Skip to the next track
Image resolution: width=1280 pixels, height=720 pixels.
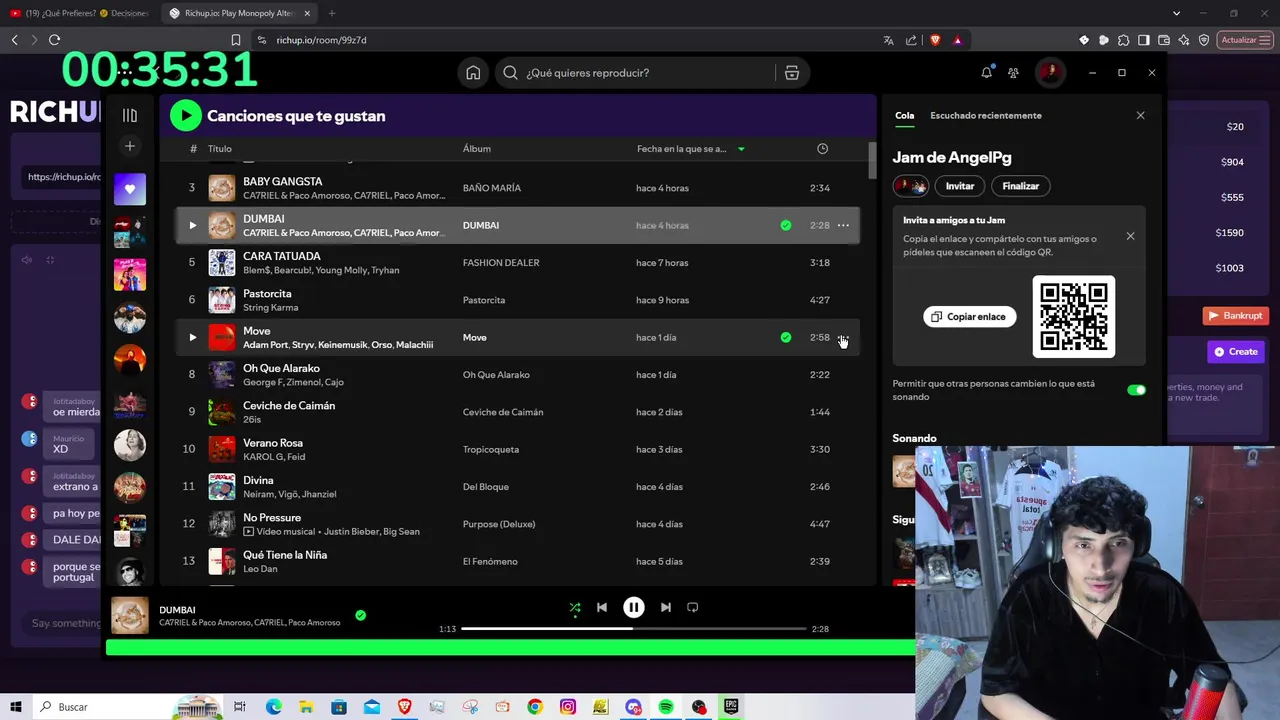tap(665, 607)
